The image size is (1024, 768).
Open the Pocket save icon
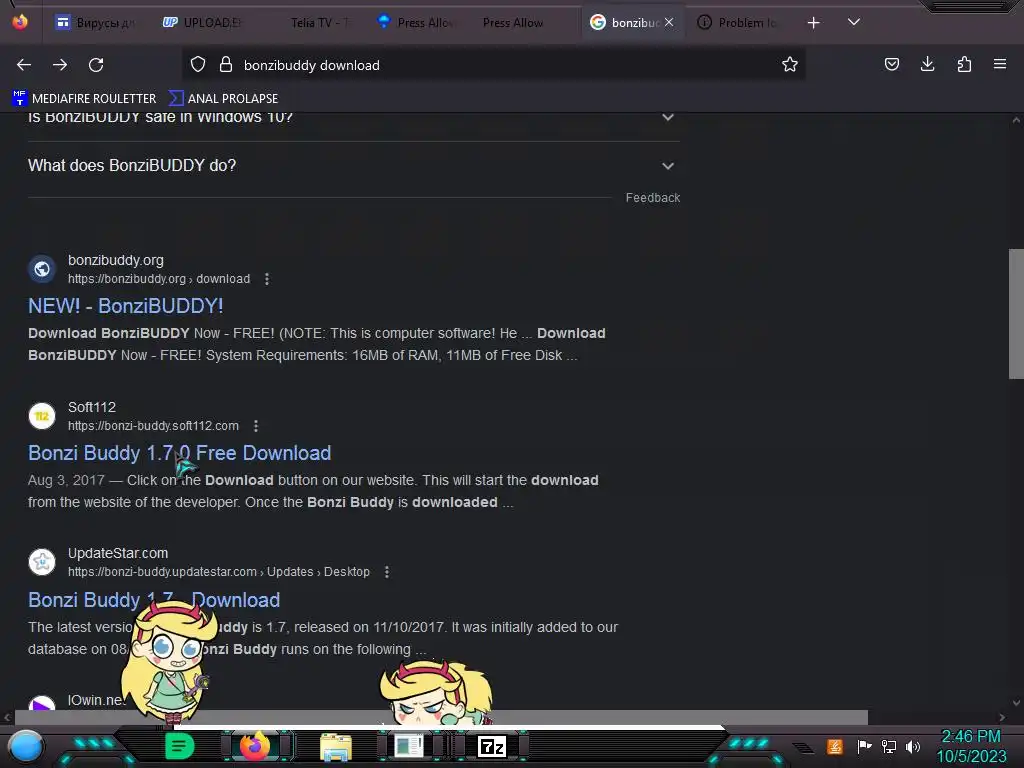(891, 65)
